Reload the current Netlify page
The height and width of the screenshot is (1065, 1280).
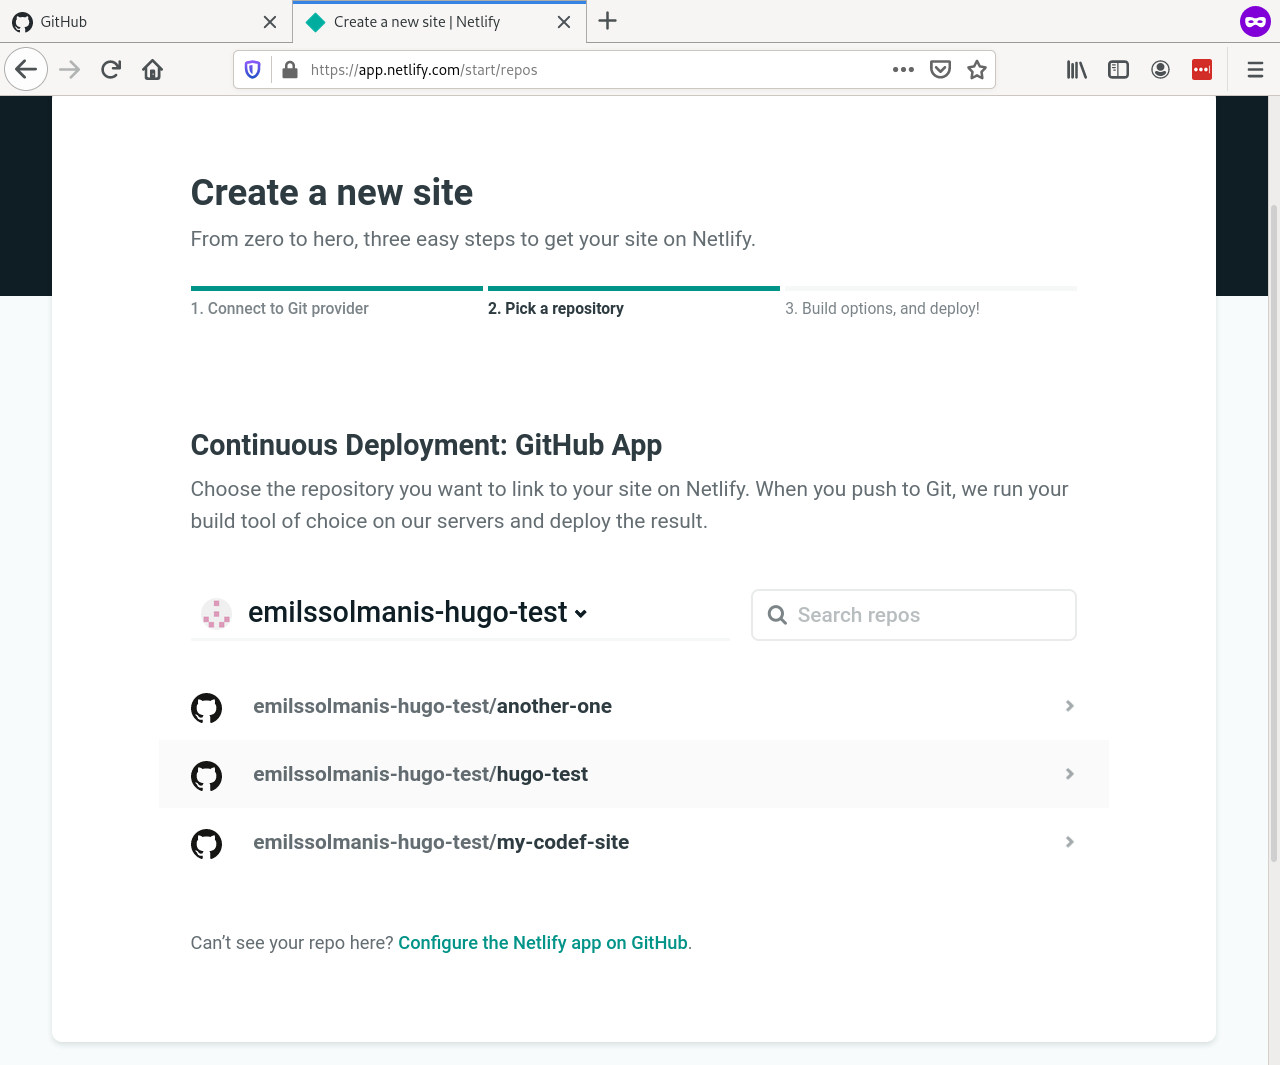click(111, 69)
